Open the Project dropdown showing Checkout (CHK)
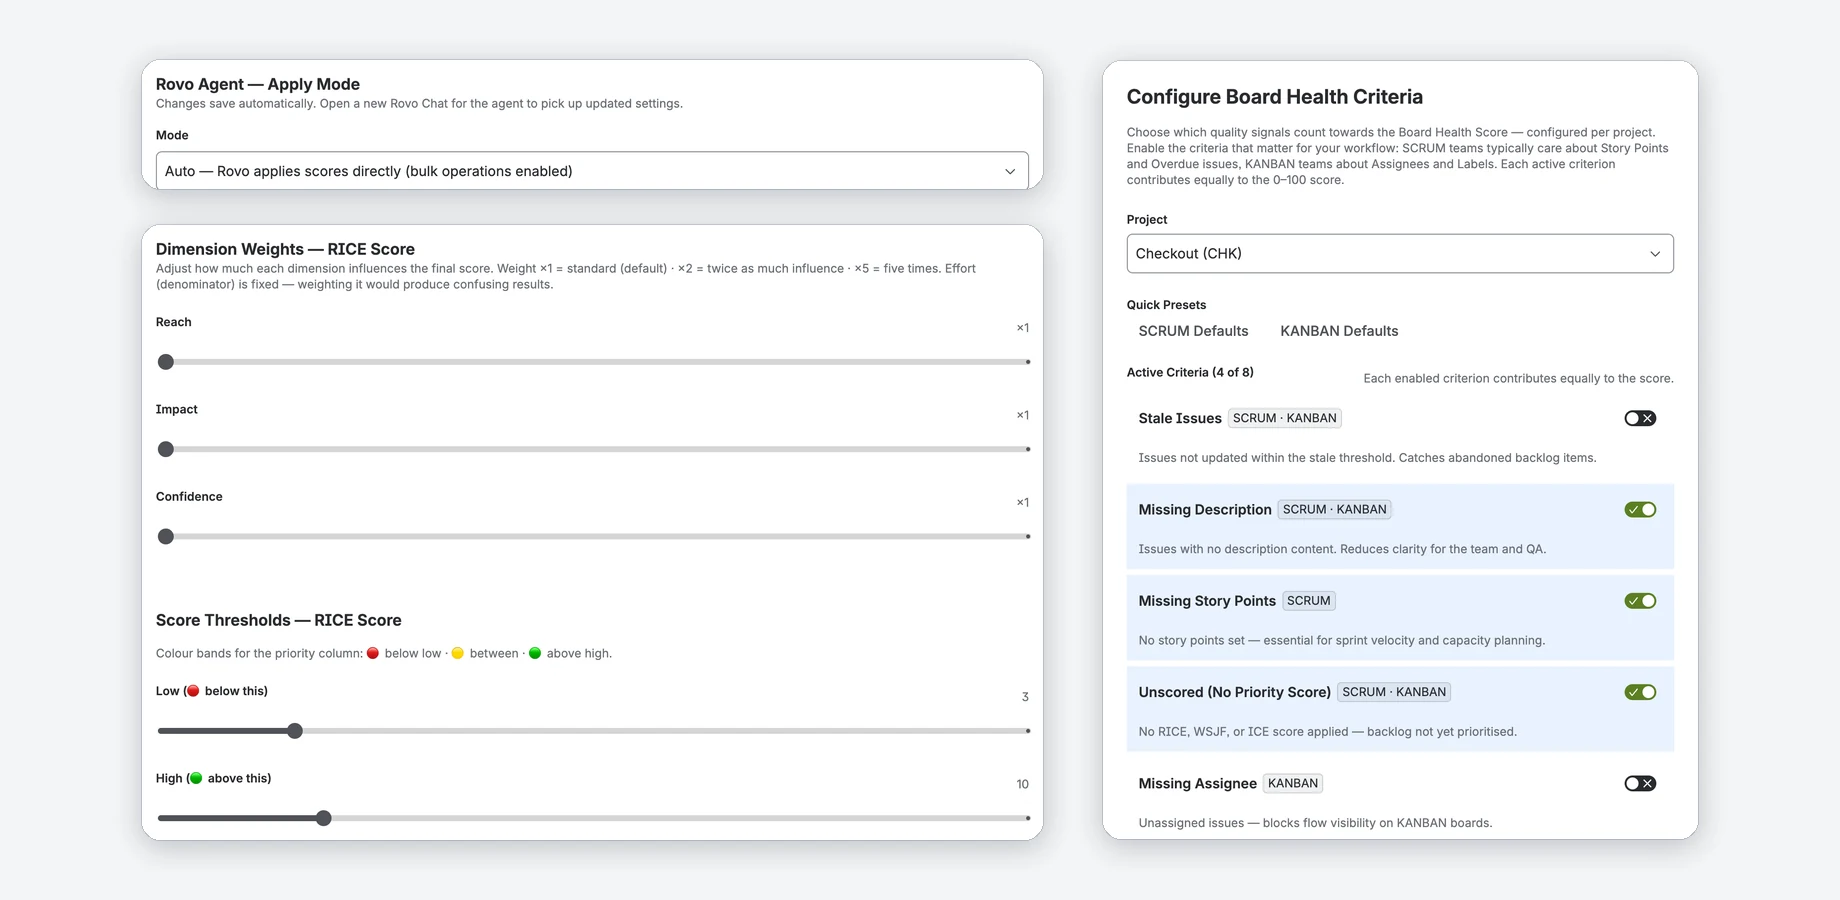This screenshot has height=900, width=1840. coord(1400,254)
